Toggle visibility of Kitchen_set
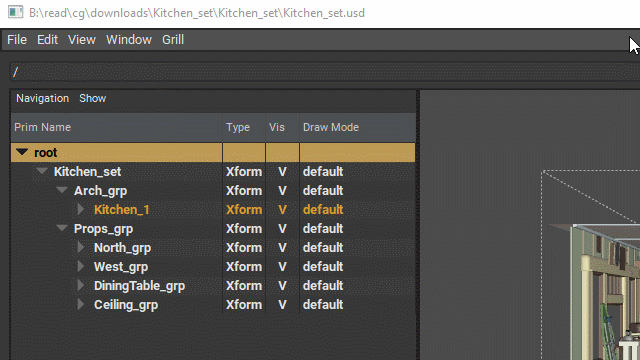Image resolution: width=640 pixels, height=360 pixels. (x=282, y=171)
